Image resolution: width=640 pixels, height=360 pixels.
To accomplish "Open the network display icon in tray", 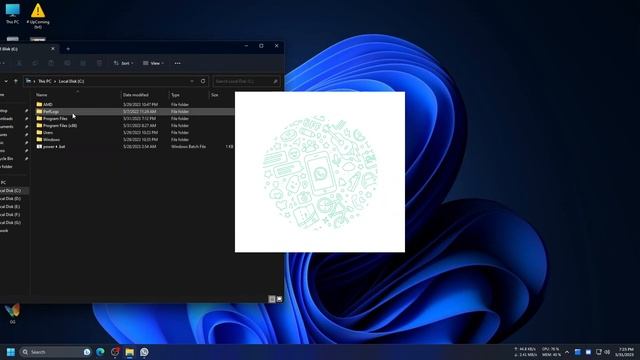I will point(599,352).
